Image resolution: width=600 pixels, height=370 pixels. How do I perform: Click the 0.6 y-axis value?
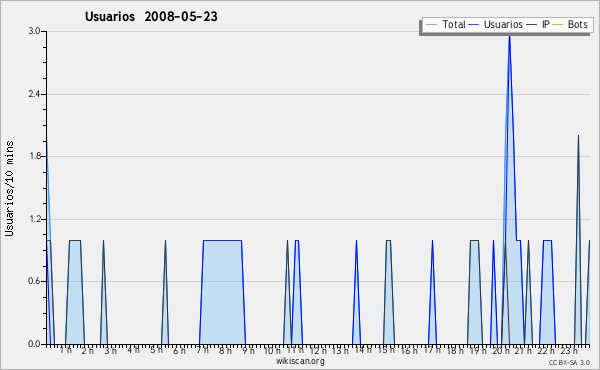[x=34, y=281]
